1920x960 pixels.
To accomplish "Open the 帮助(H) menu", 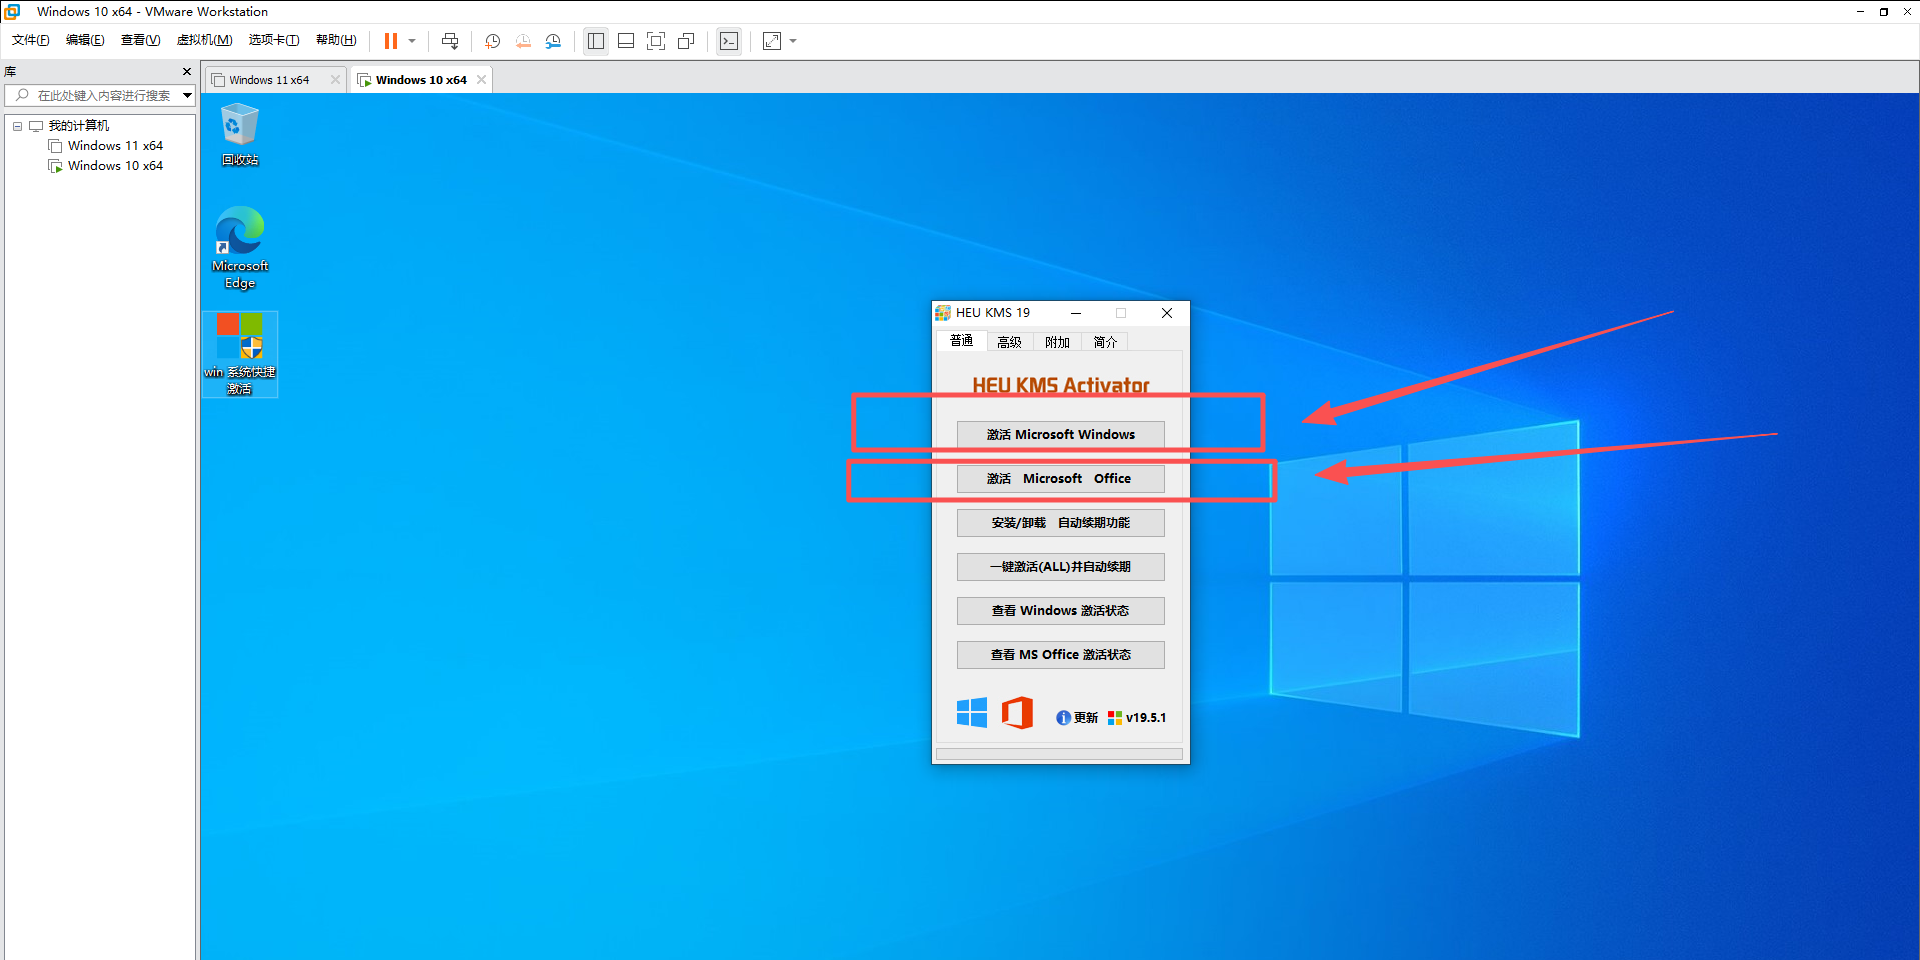I will 336,40.
